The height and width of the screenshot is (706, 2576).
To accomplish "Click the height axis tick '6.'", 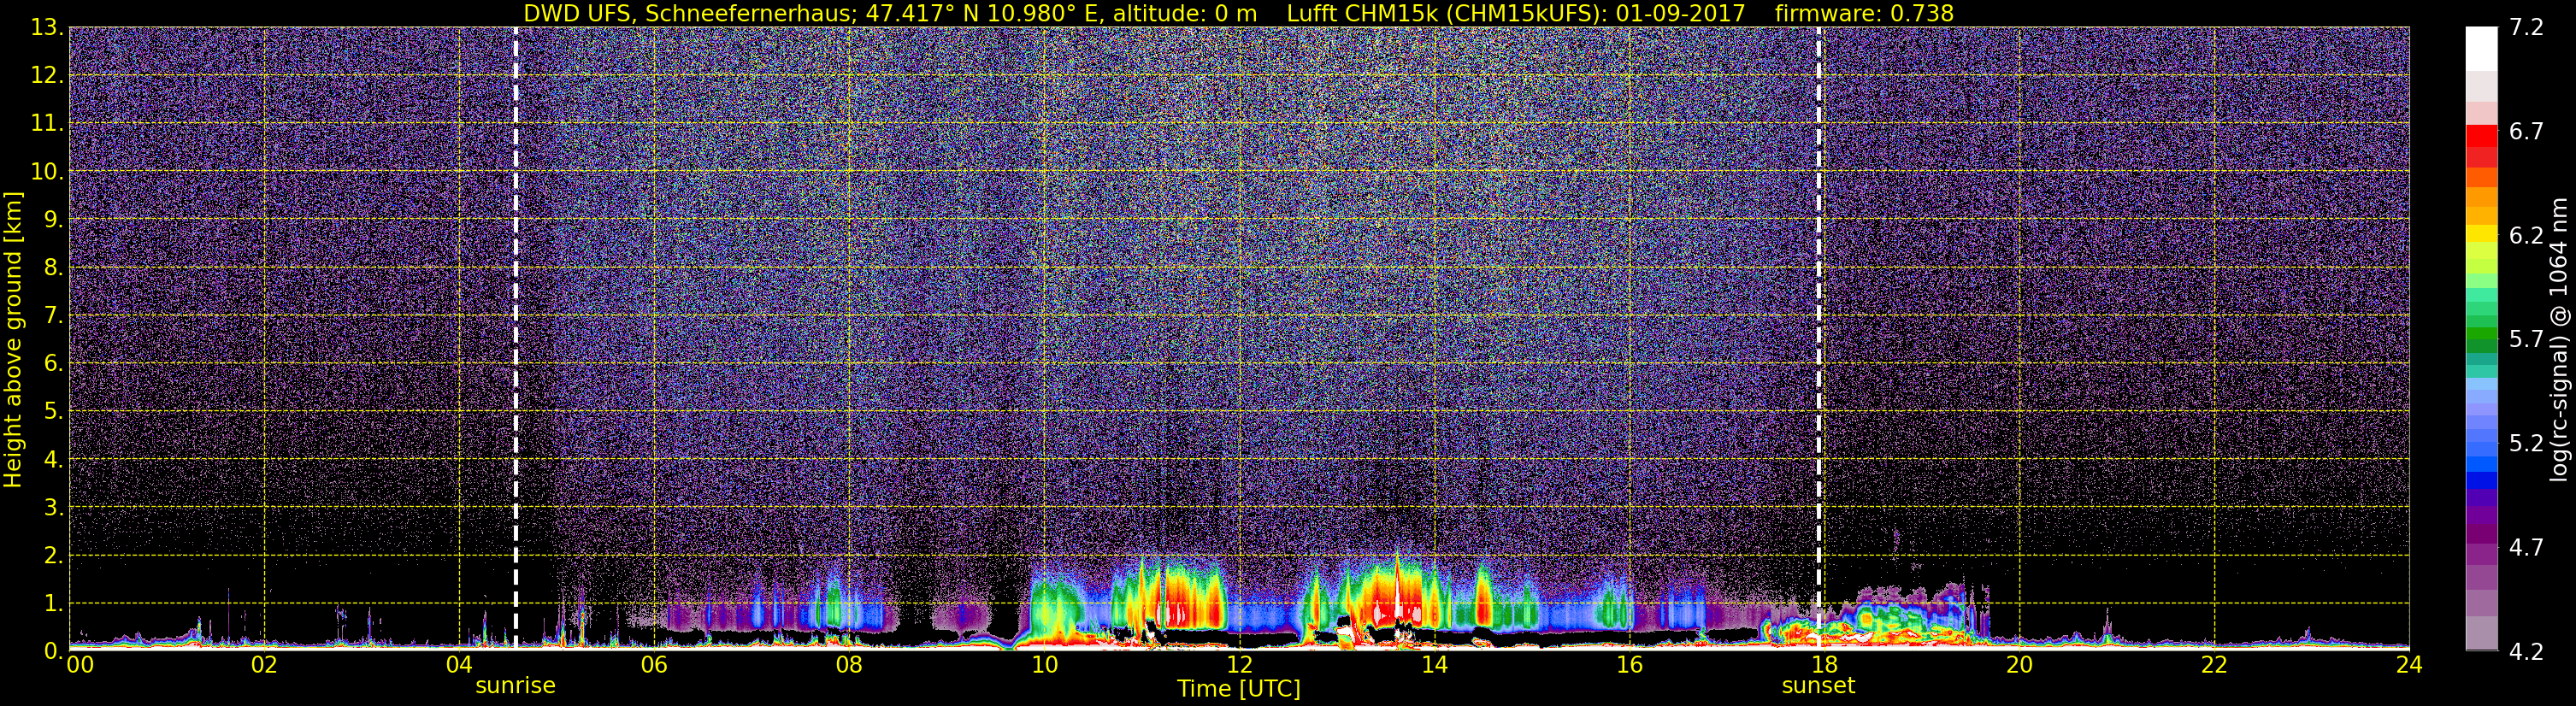I will pyautogui.click(x=53, y=364).
